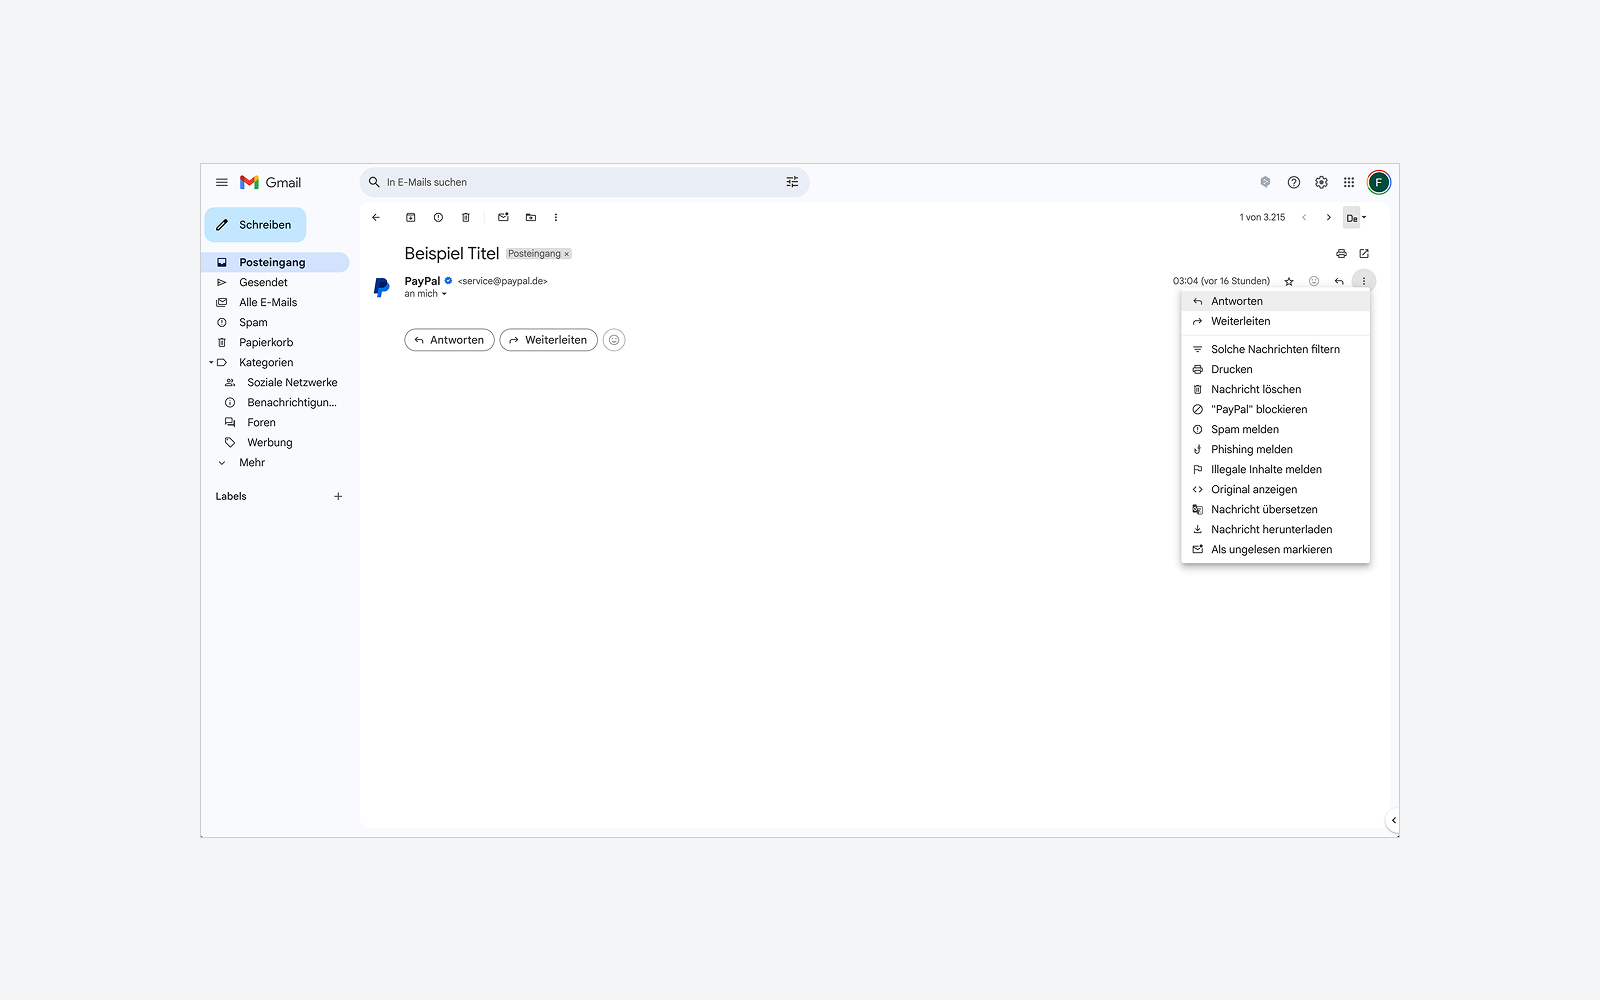The image size is (1600, 1000).
Task: Mark as unread via toolbar envelope icon
Action: [x=503, y=217]
